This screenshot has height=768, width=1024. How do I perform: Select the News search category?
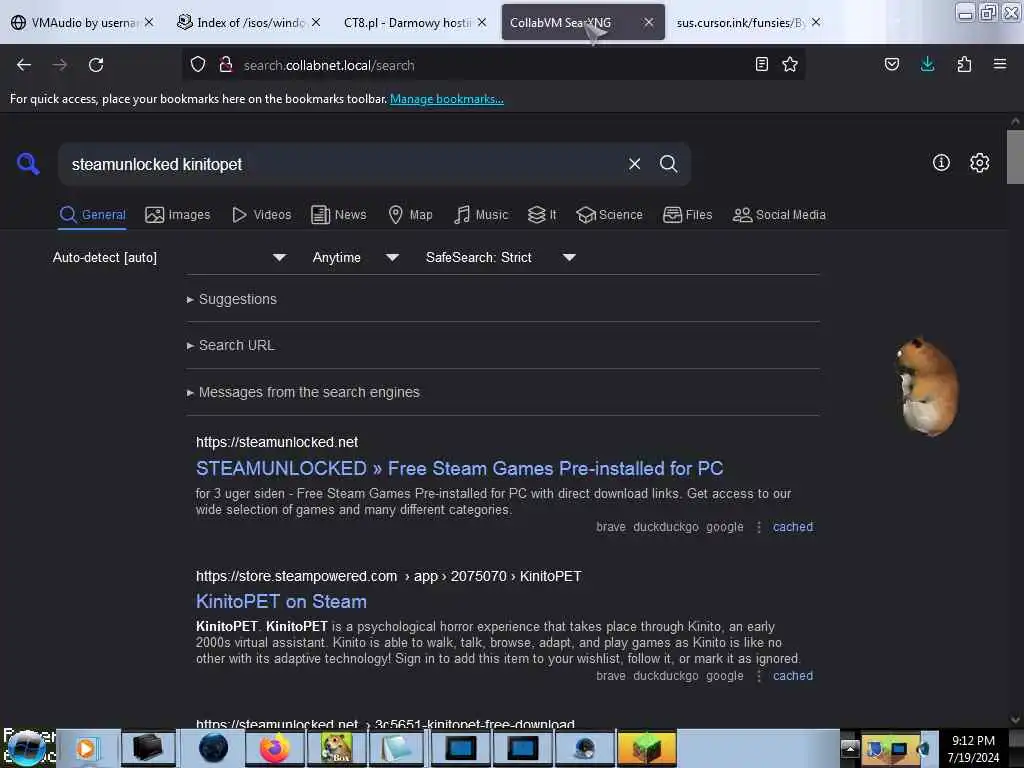(x=339, y=215)
